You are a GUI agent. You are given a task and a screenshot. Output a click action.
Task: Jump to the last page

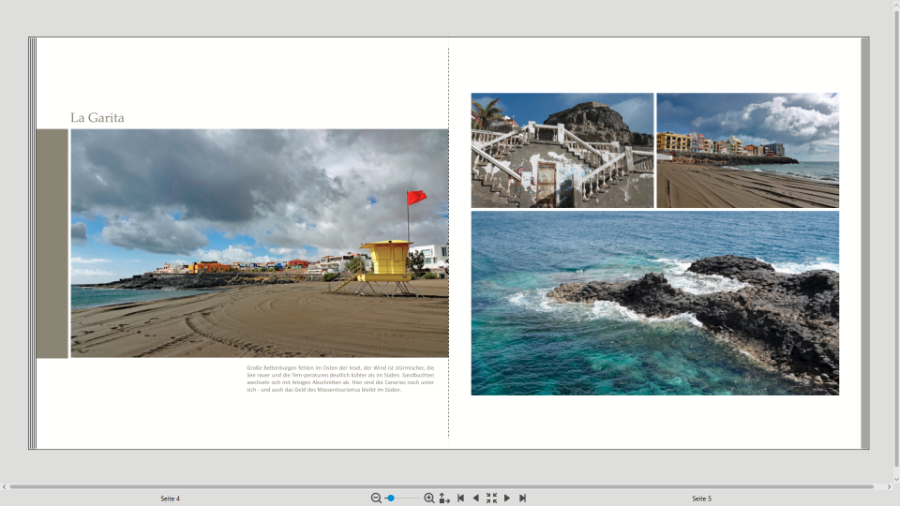522,498
